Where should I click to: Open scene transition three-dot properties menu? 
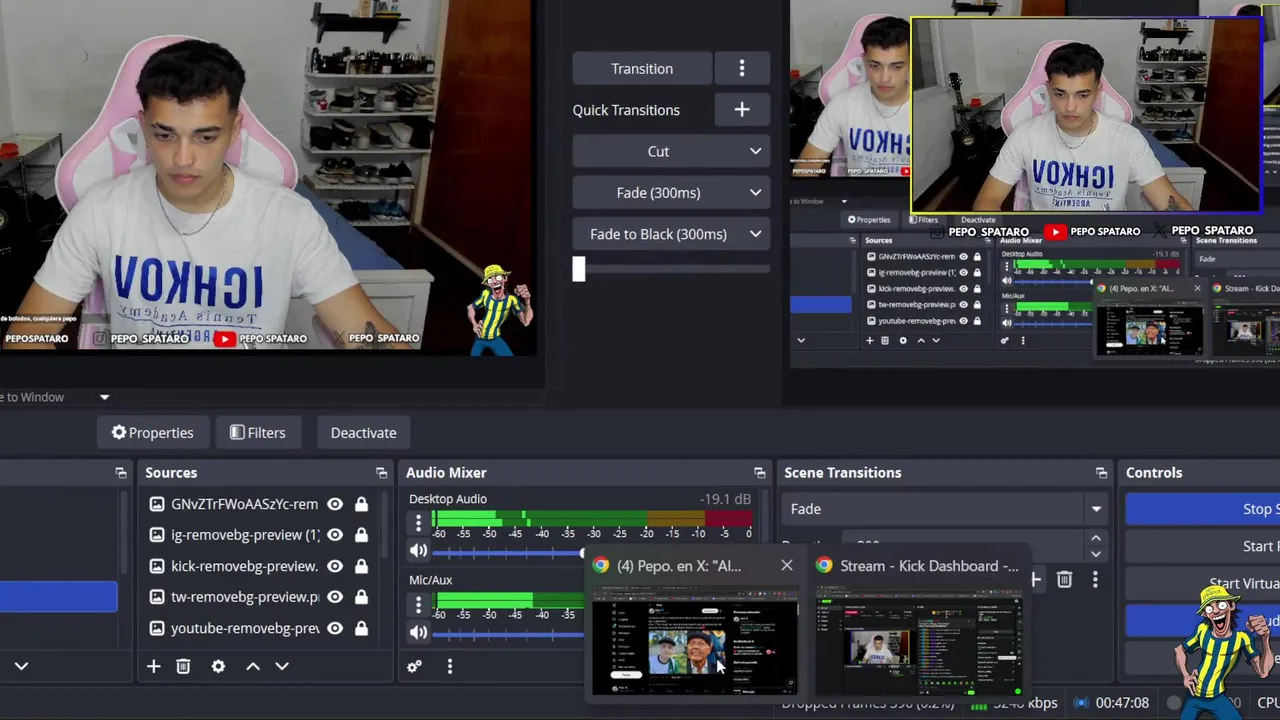point(1095,579)
